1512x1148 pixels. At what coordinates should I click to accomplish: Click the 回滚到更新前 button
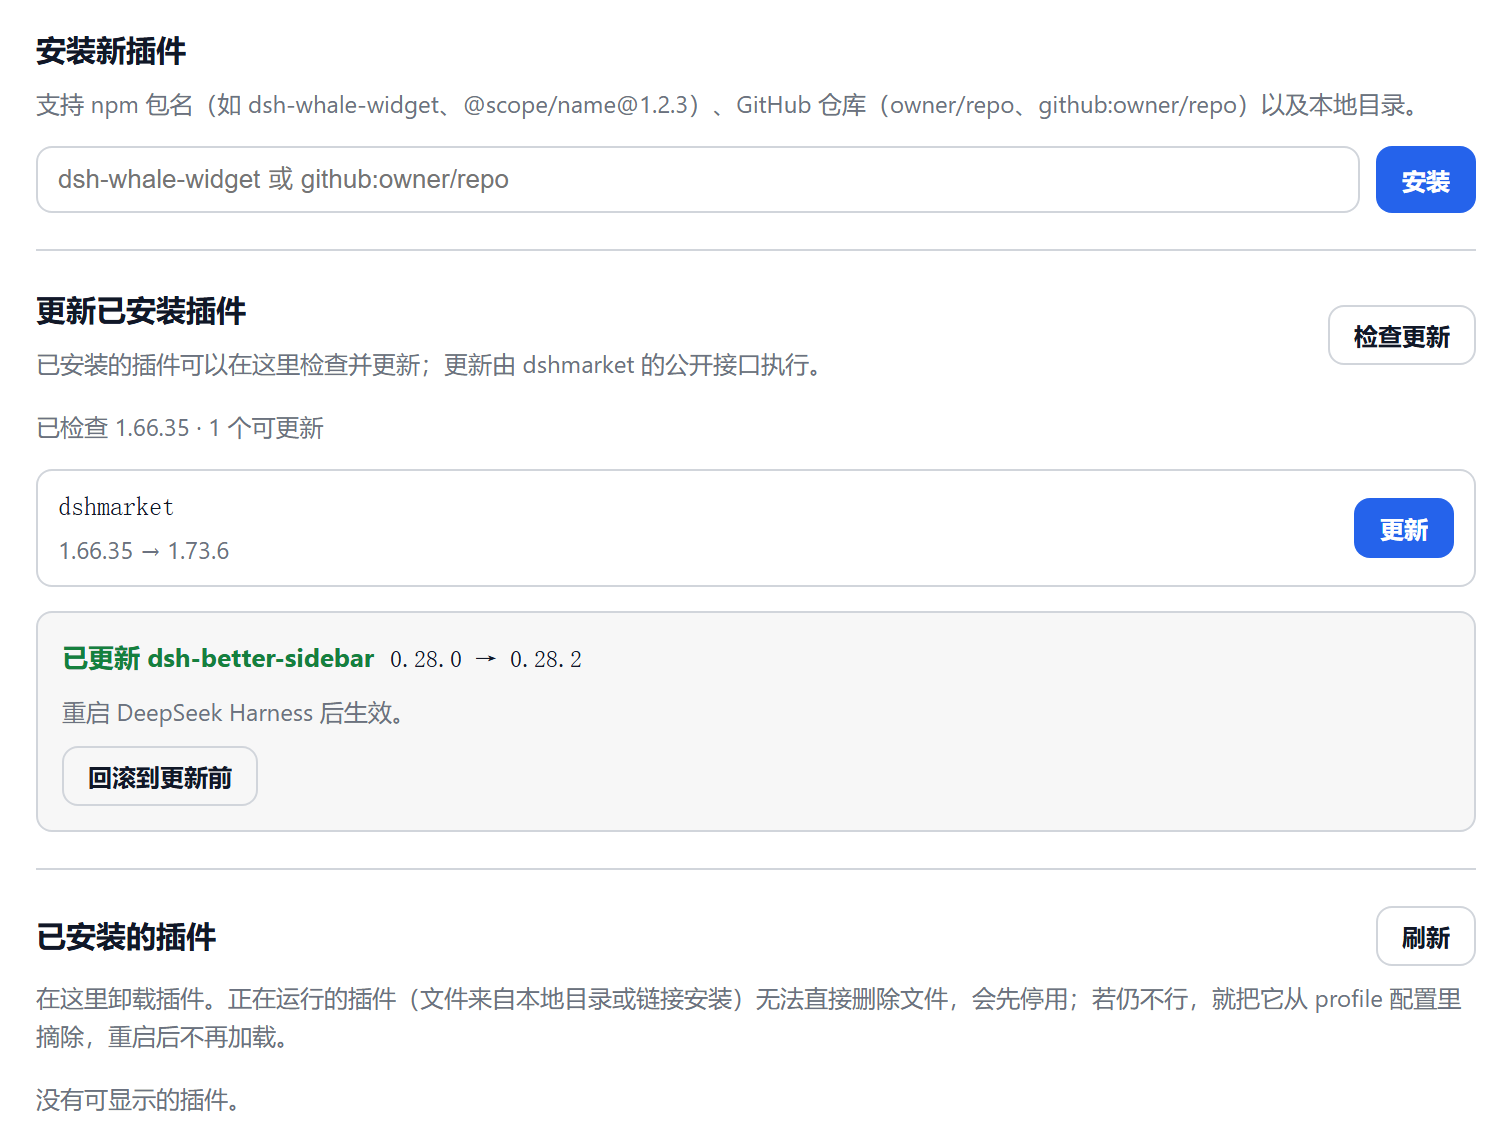tap(160, 776)
